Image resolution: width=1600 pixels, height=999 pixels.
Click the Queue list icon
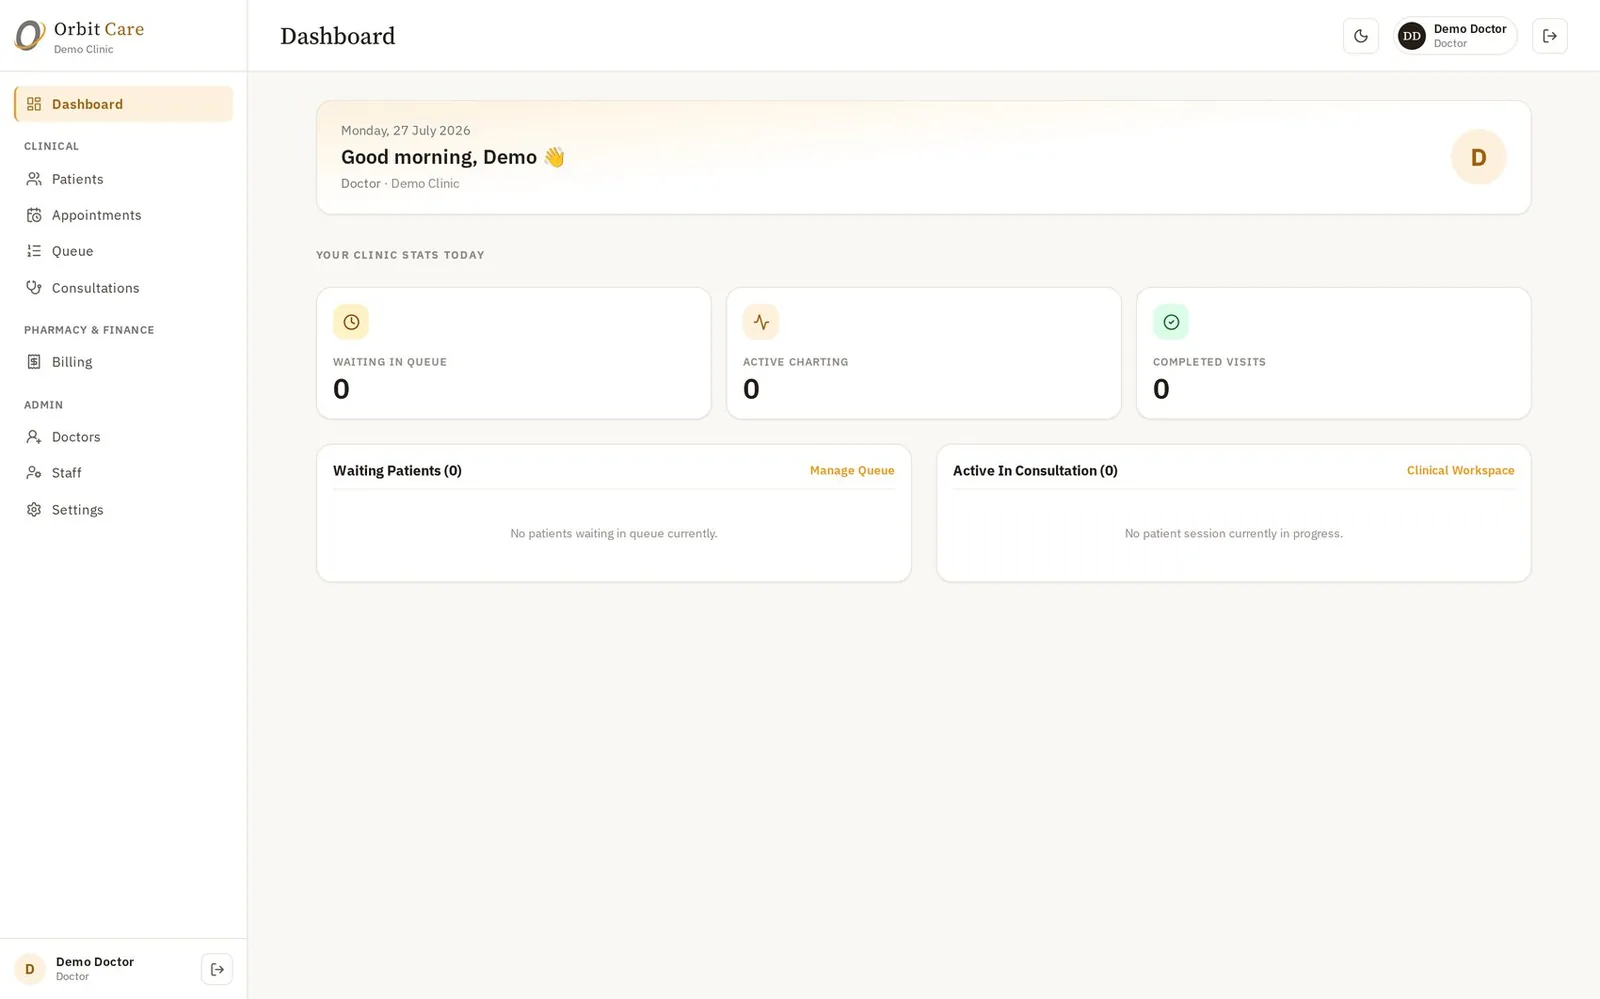(x=34, y=251)
